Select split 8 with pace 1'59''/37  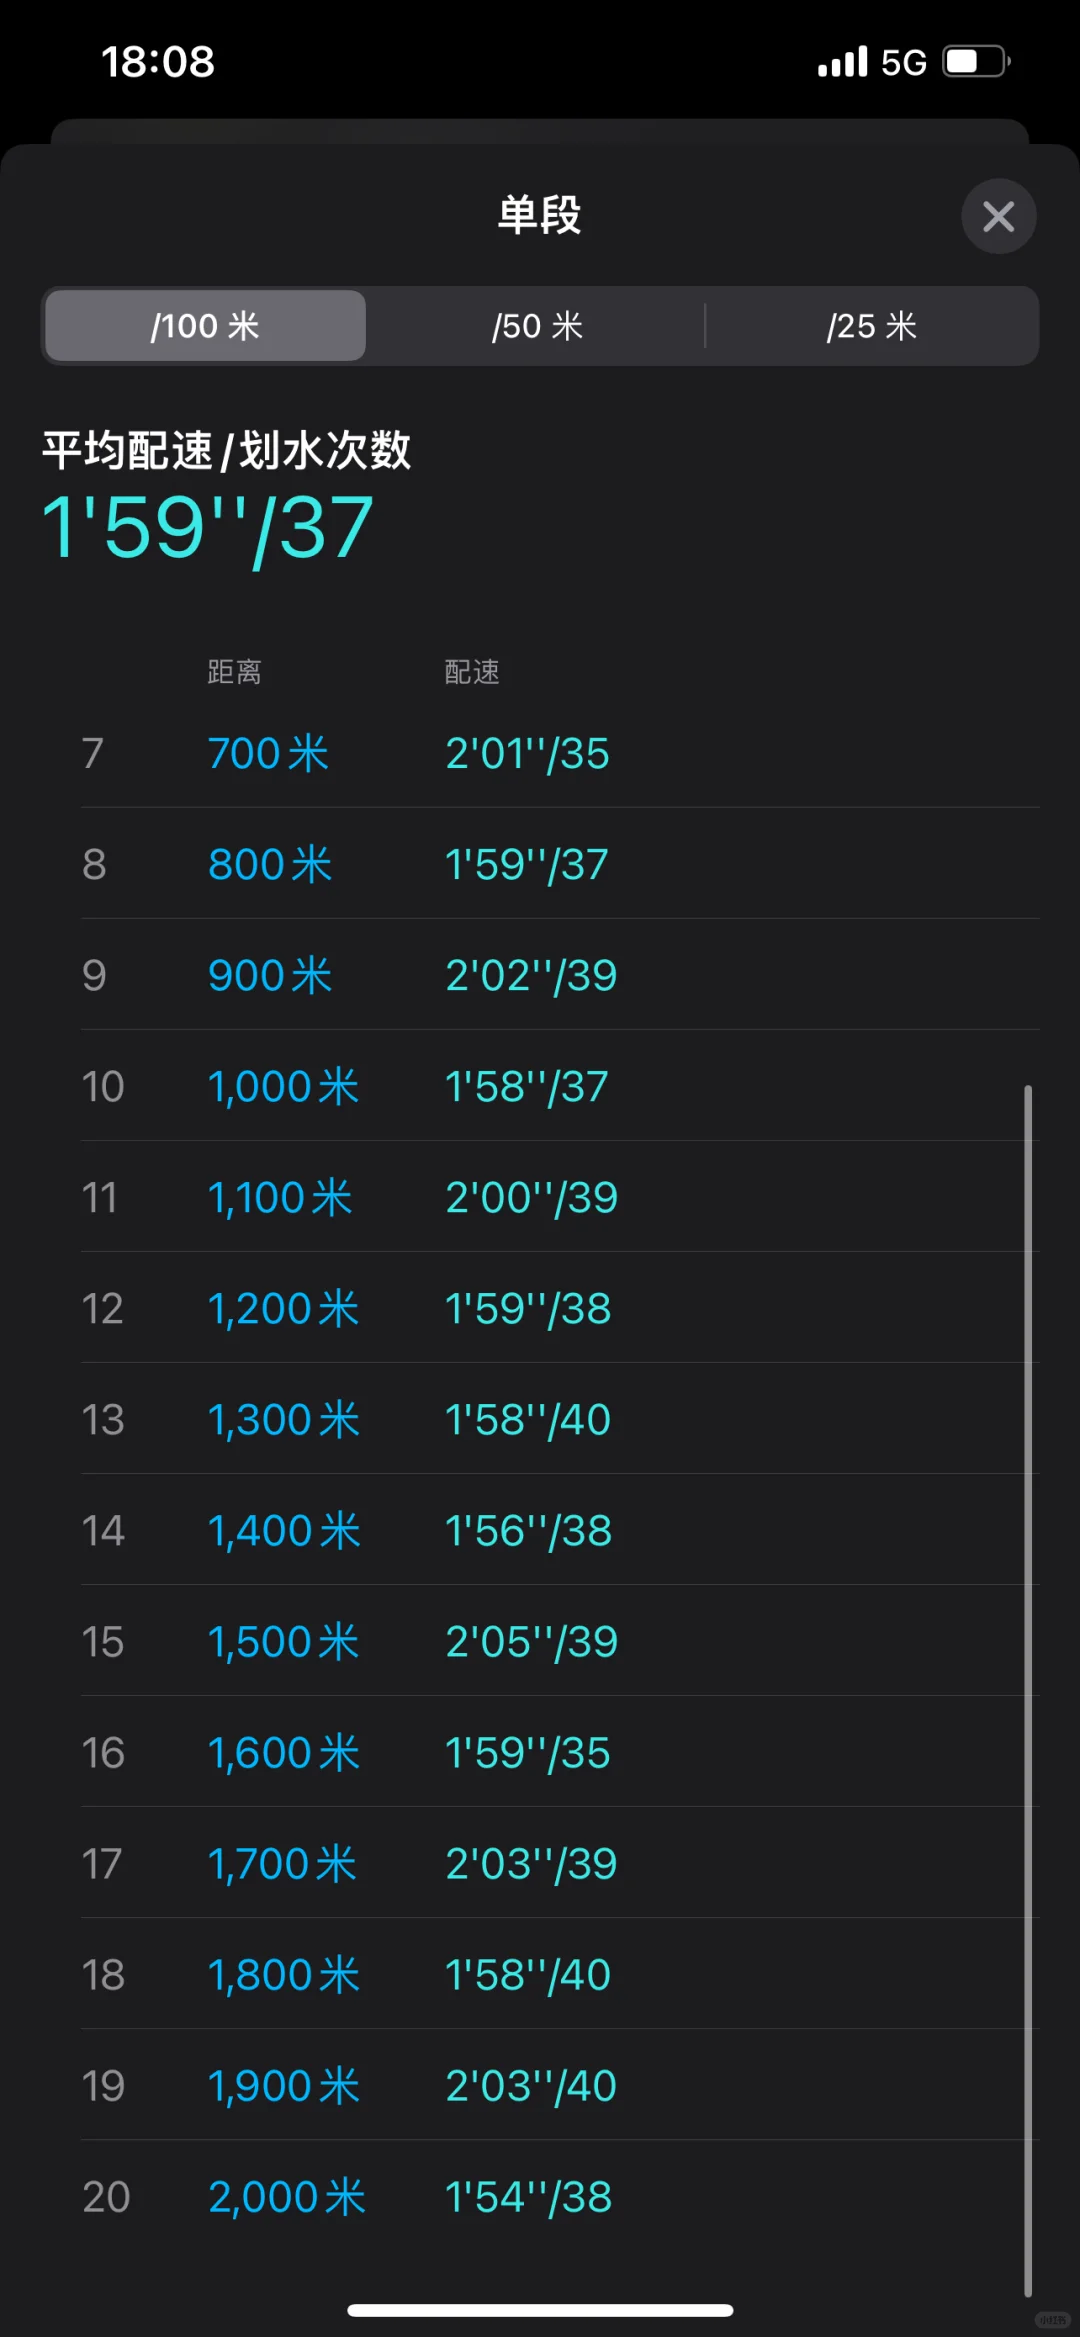pyautogui.click(x=560, y=864)
